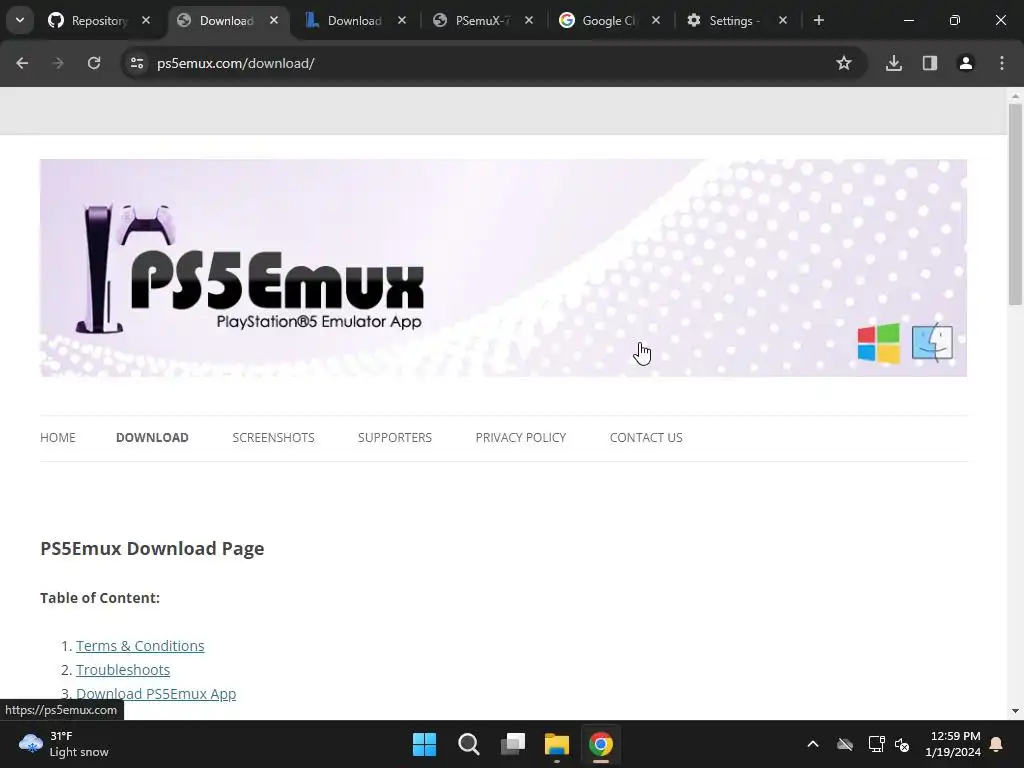The height and width of the screenshot is (768, 1024).
Task: Open the Chrome profile icon
Action: [966, 63]
